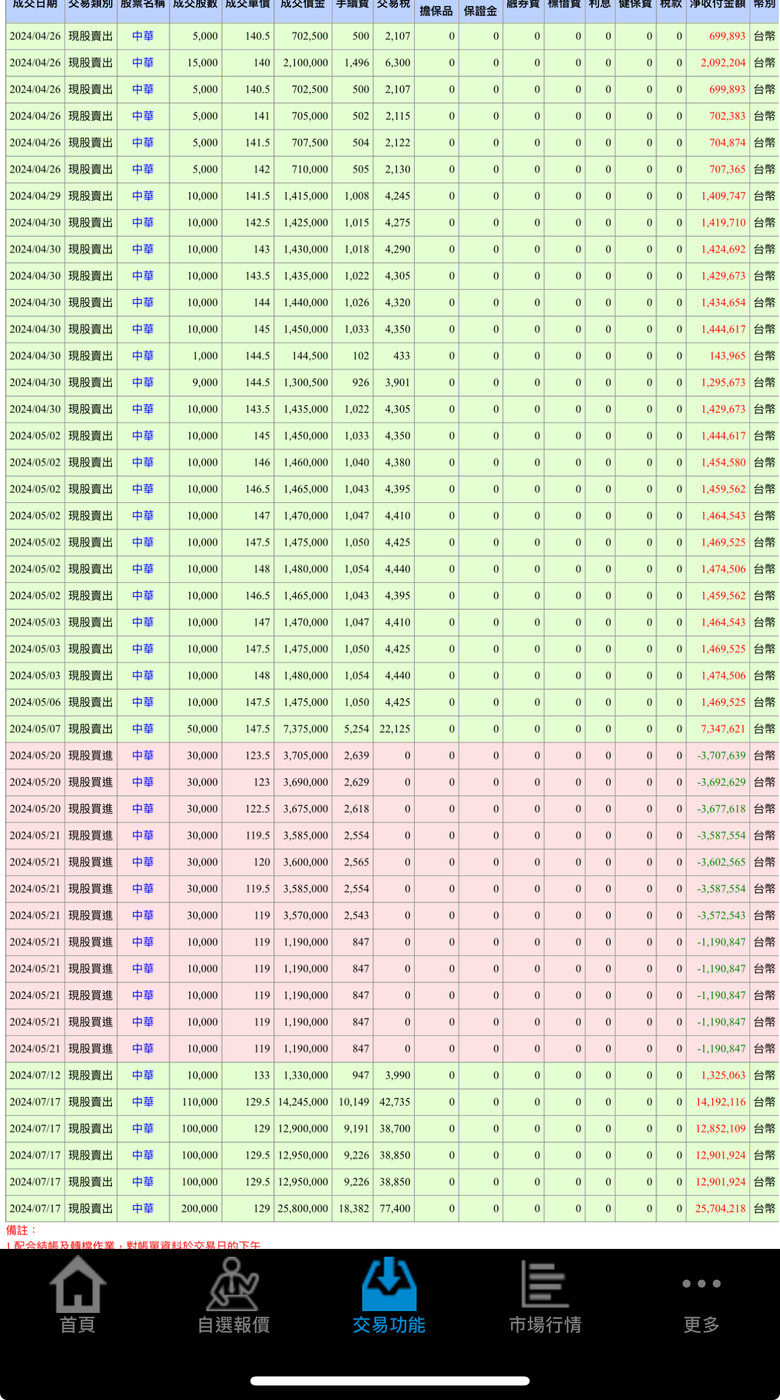Switch to the 市場行情 market tab
This screenshot has height=1400, width=780.
click(545, 1294)
